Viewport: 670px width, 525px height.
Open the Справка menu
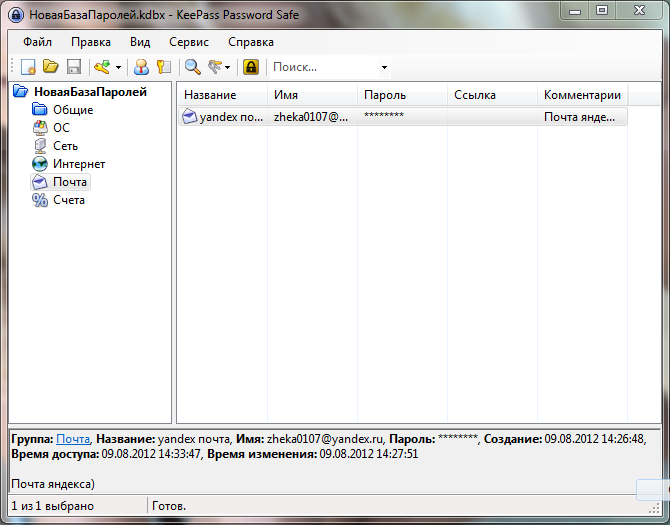pos(251,42)
